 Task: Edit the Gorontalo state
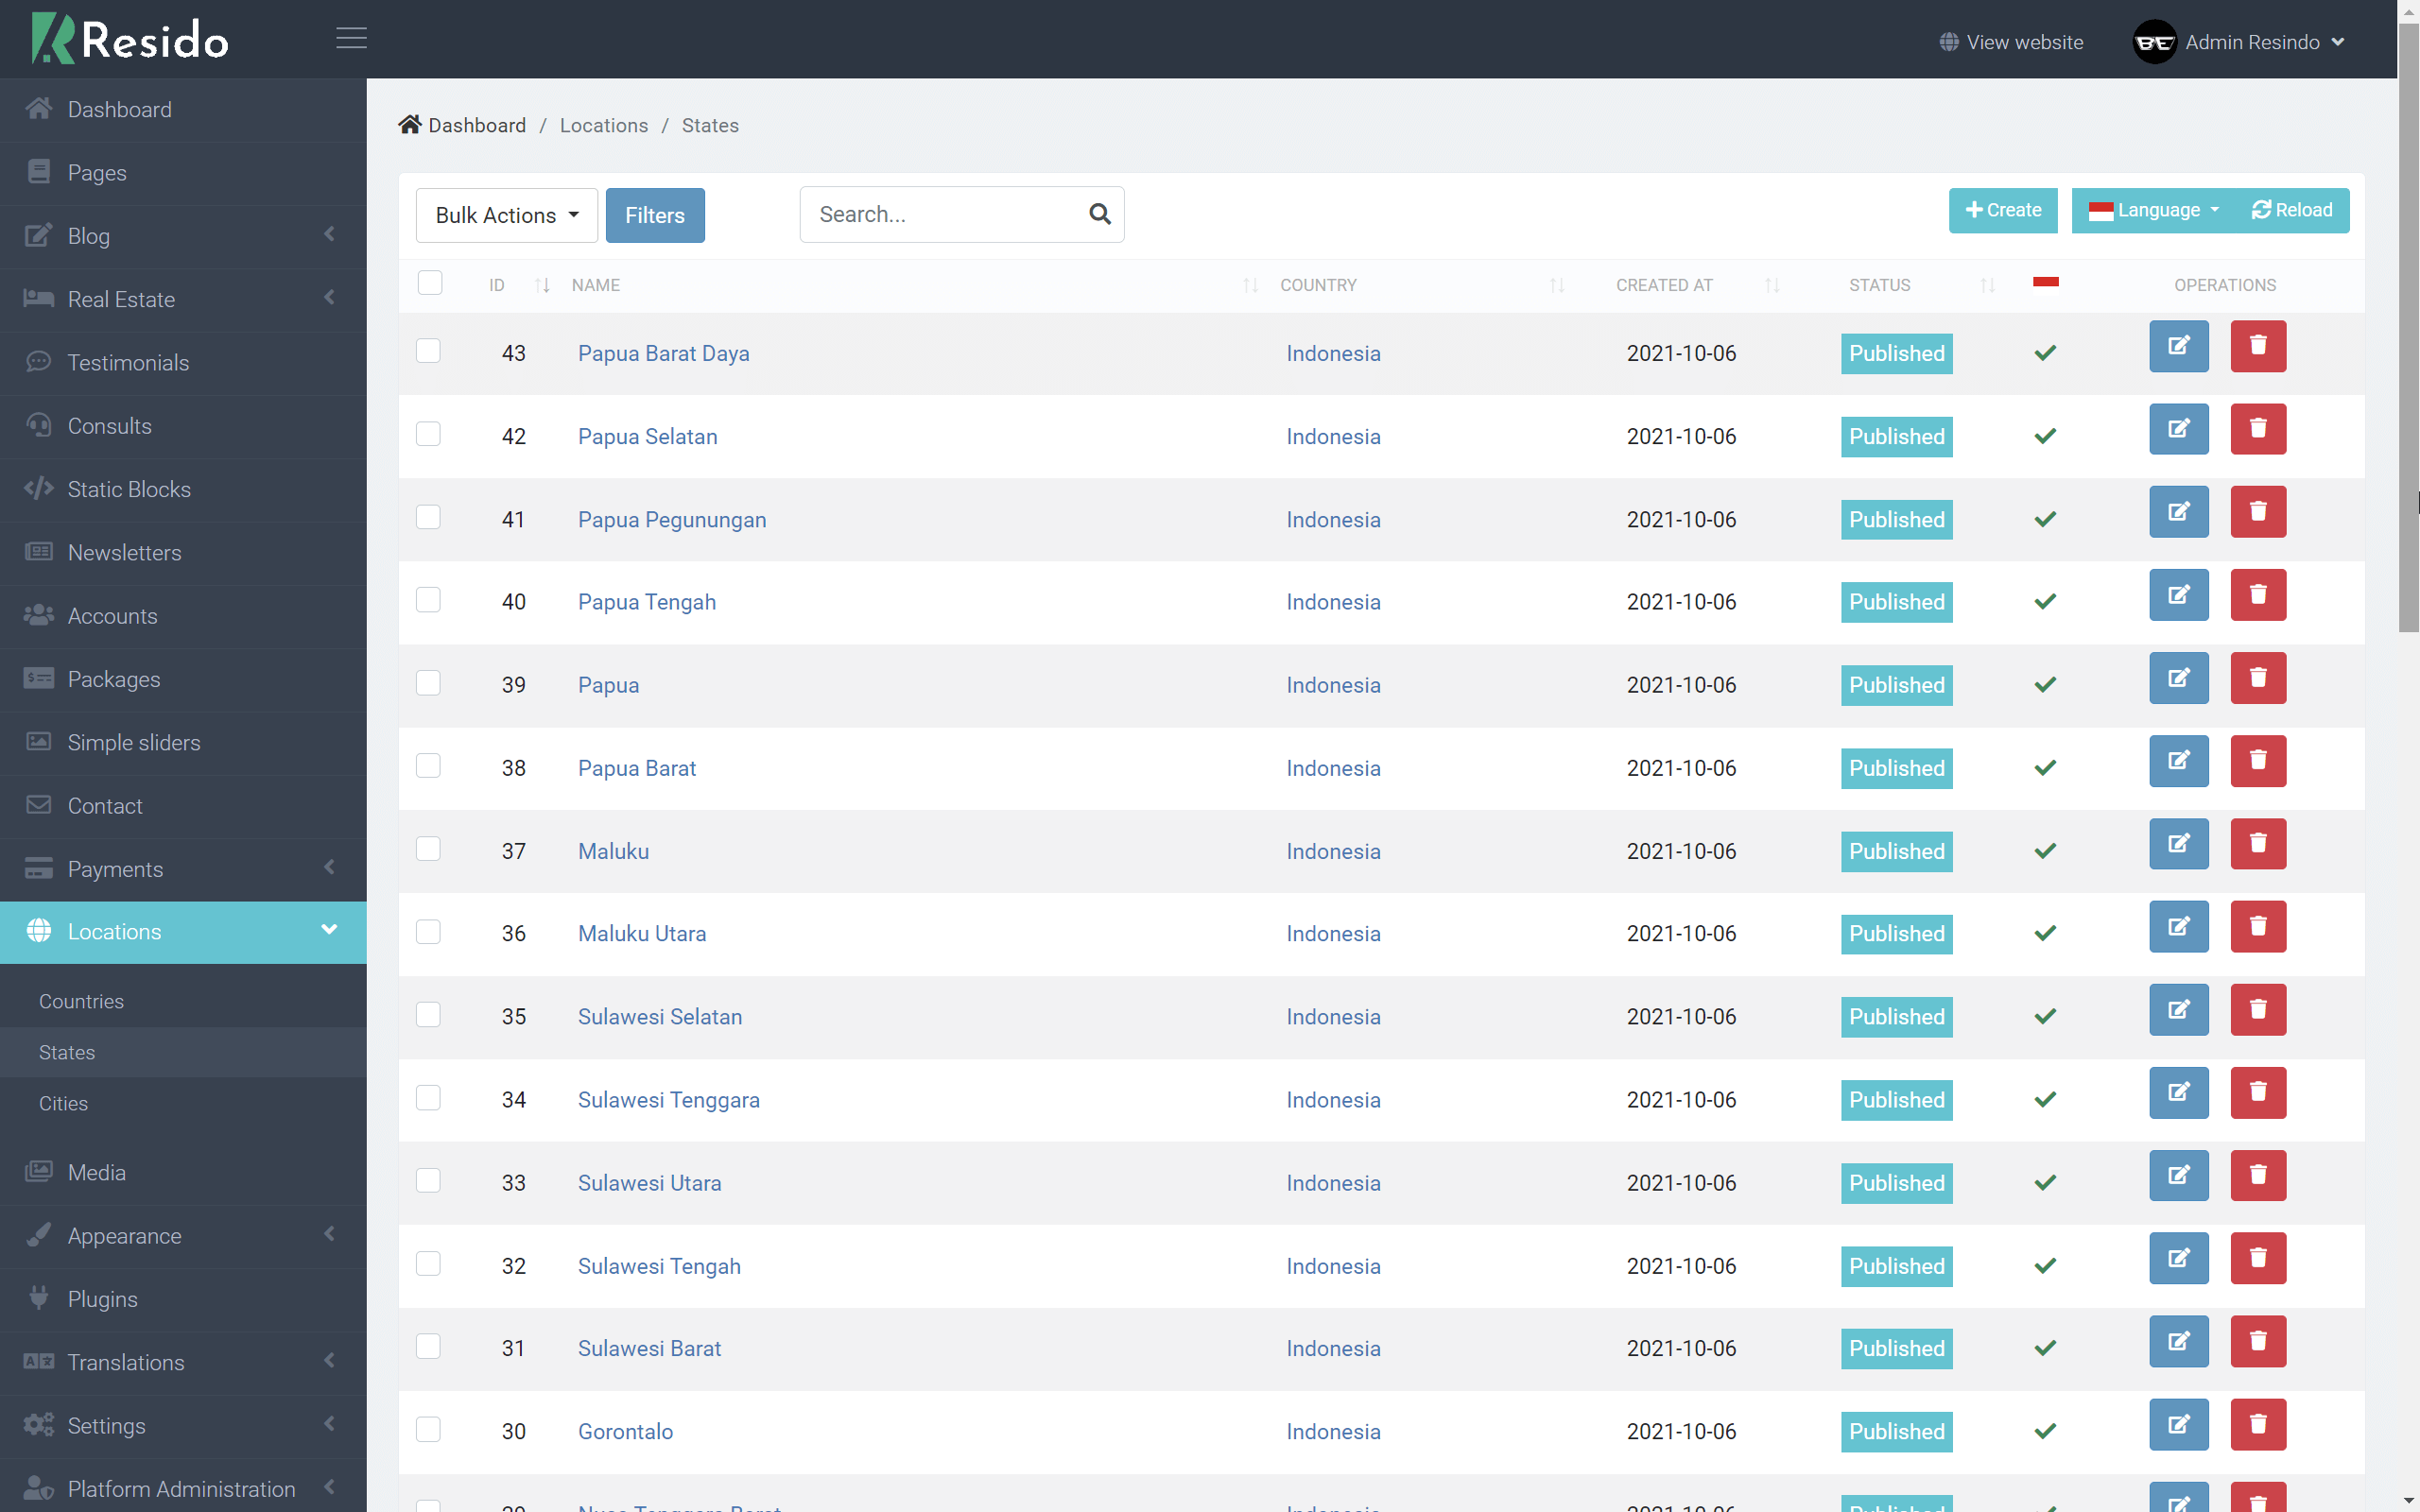tap(2178, 1424)
